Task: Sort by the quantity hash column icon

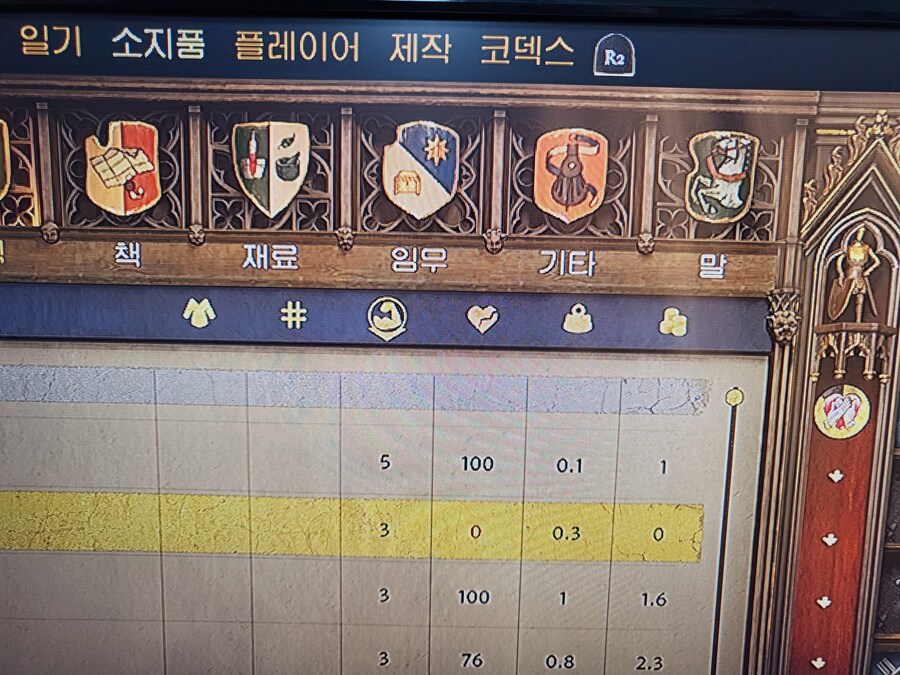Action: click(293, 316)
